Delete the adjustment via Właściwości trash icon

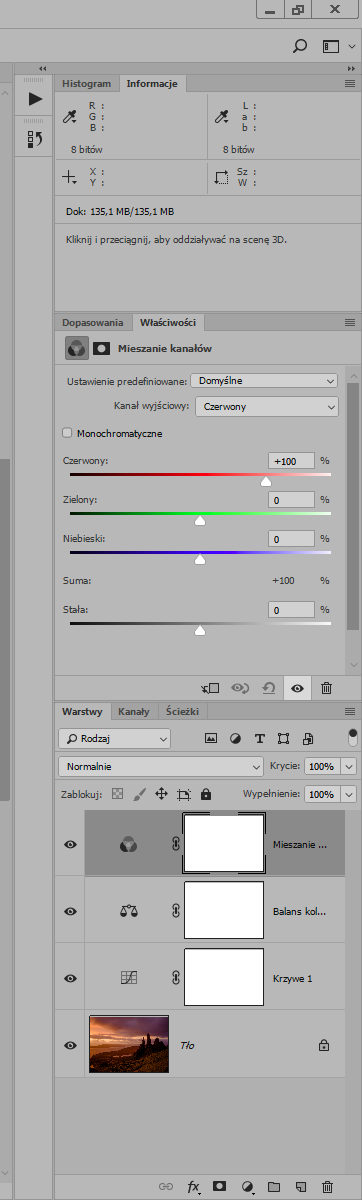point(326,688)
